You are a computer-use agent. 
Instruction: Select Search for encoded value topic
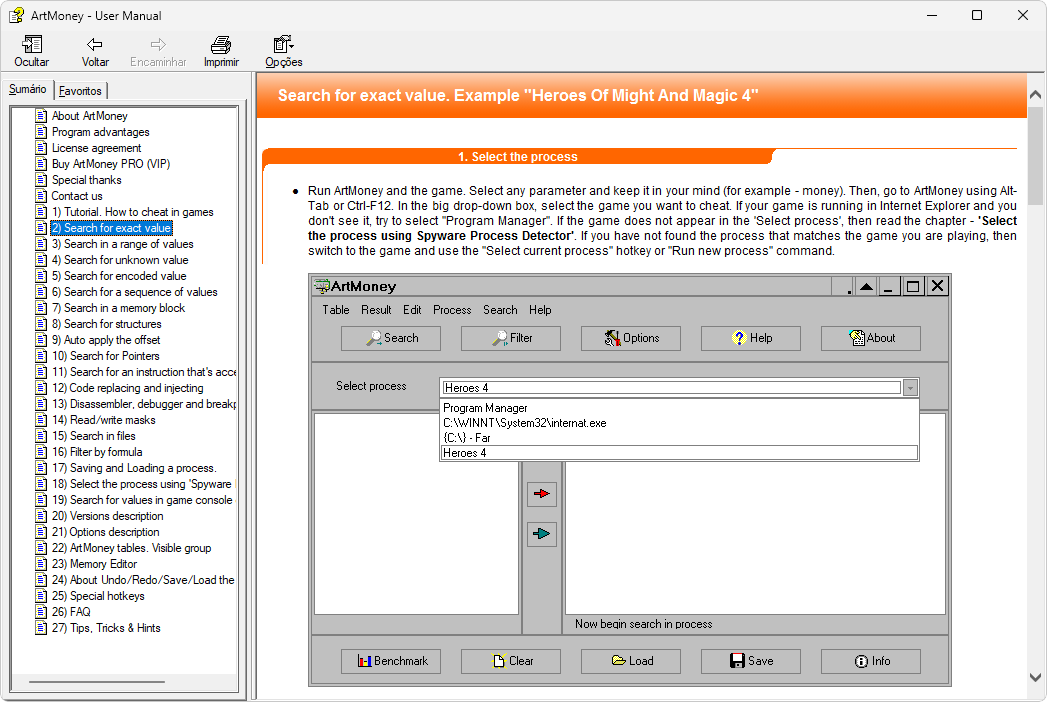pyautogui.click(x=120, y=276)
